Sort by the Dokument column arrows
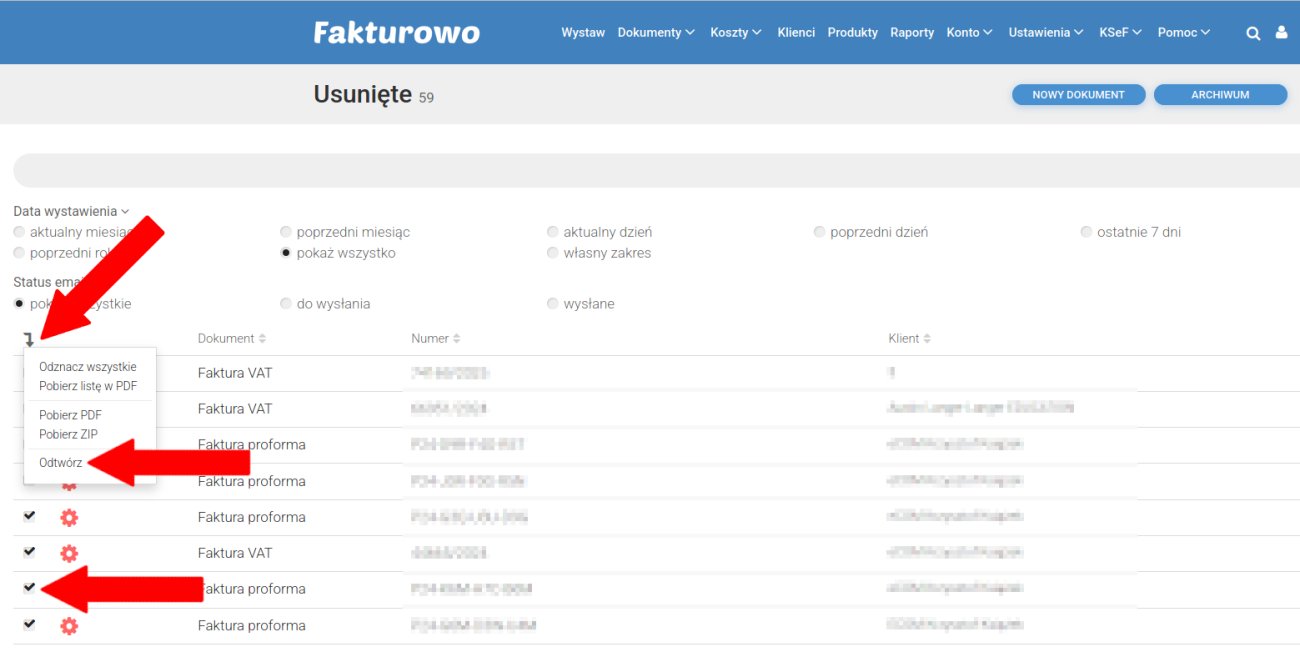The width and height of the screenshot is (1300, 652). (263, 339)
